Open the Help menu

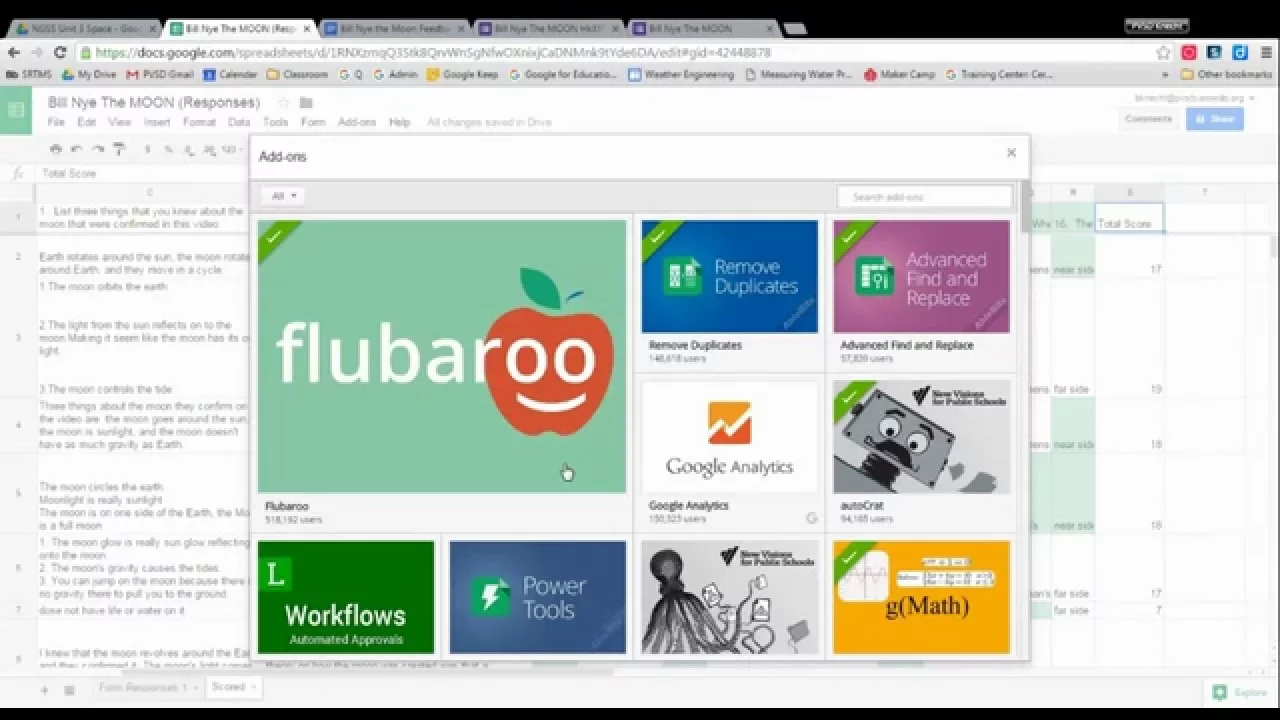tap(399, 122)
